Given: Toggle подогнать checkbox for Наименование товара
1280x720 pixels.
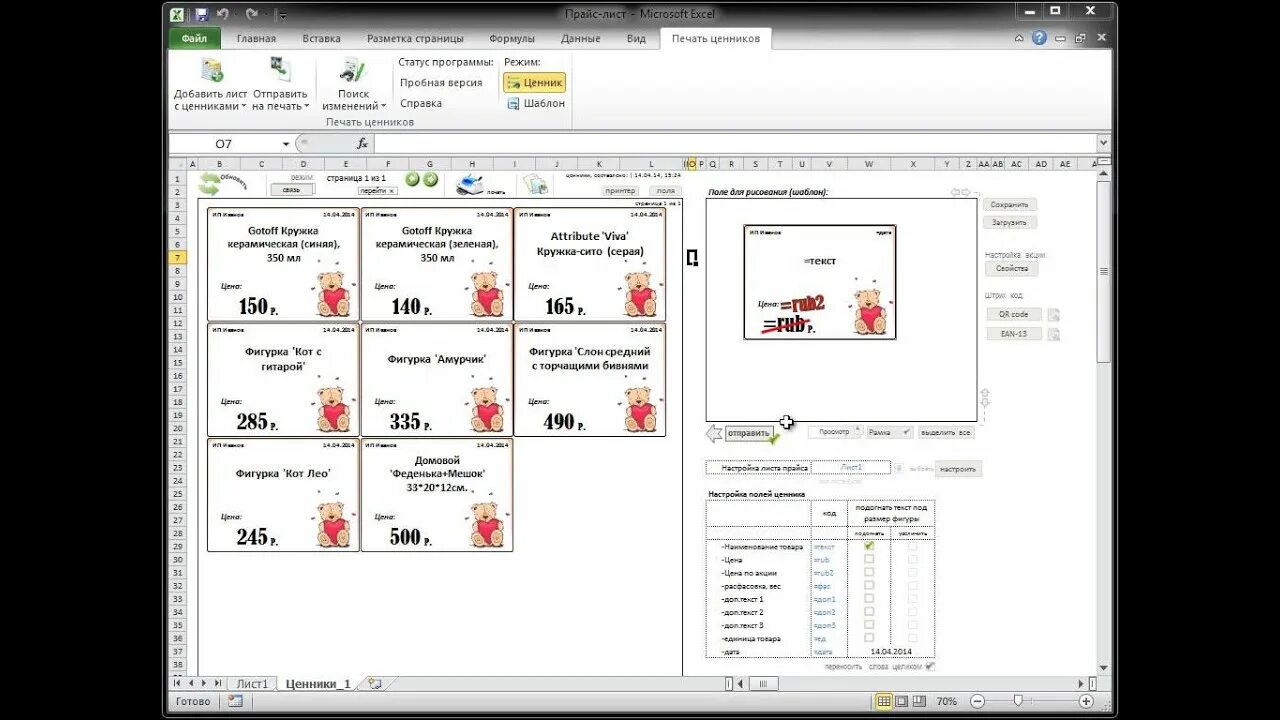Looking at the screenshot, I should tap(869, 546).
